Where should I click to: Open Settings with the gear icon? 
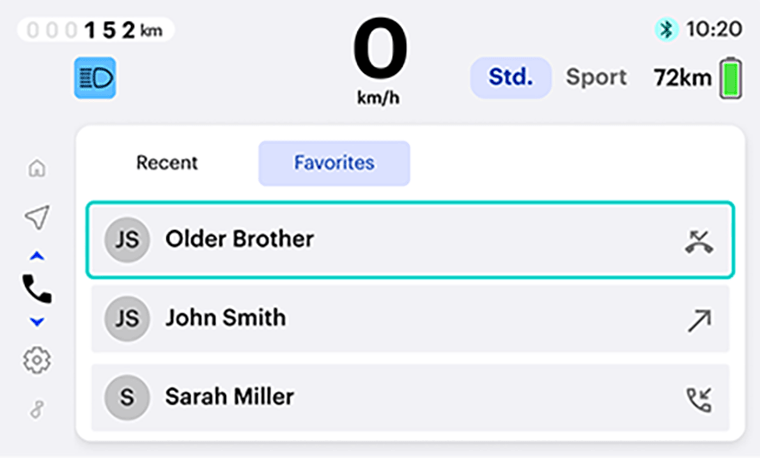(37, 360)
